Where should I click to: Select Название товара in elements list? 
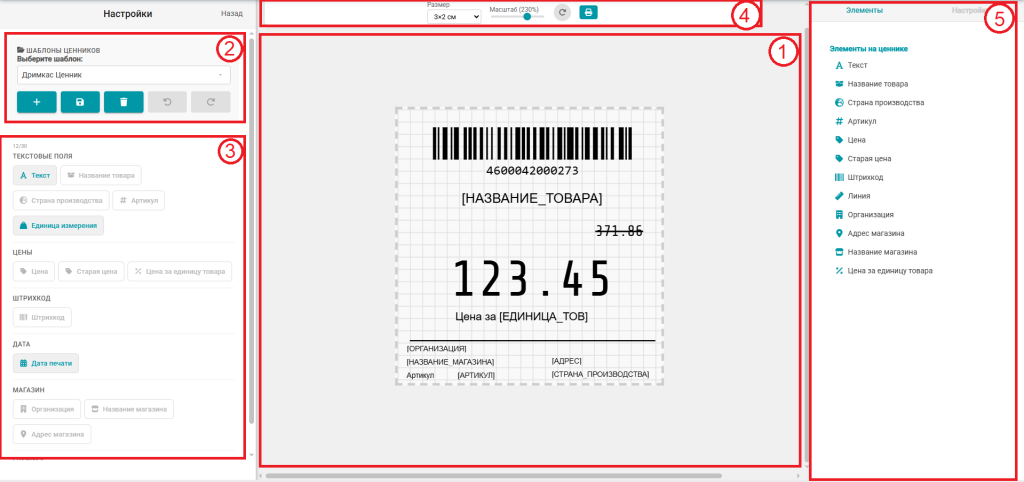pyautogui.click(x=871, y=84)
